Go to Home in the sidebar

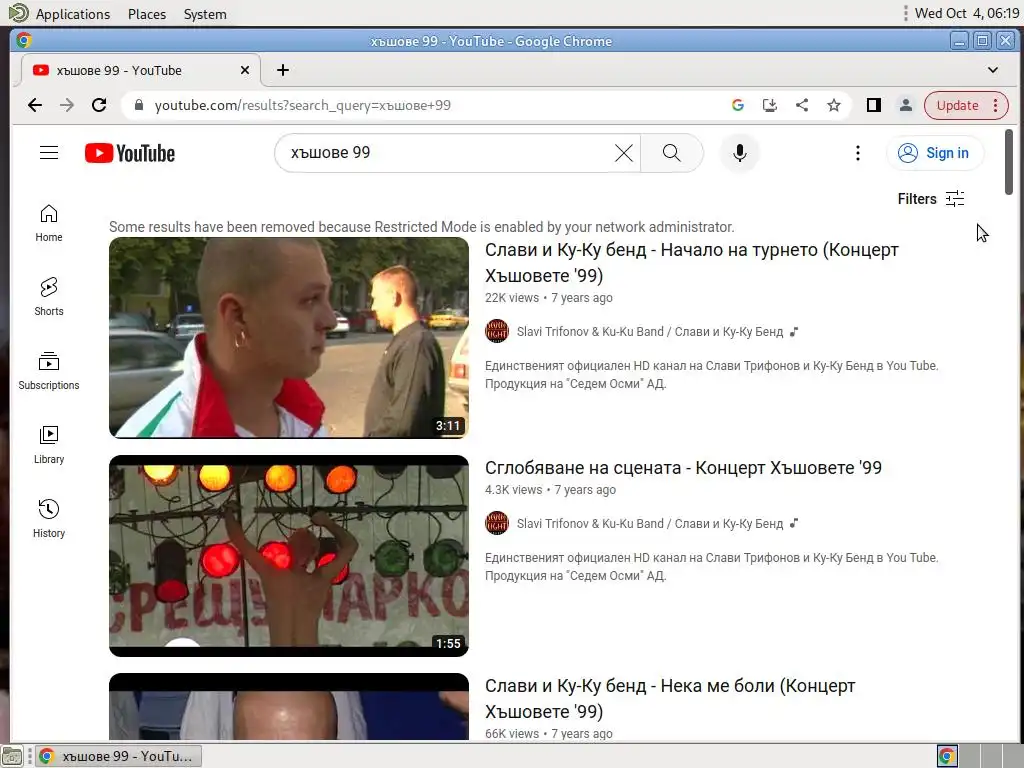point(49,223)
